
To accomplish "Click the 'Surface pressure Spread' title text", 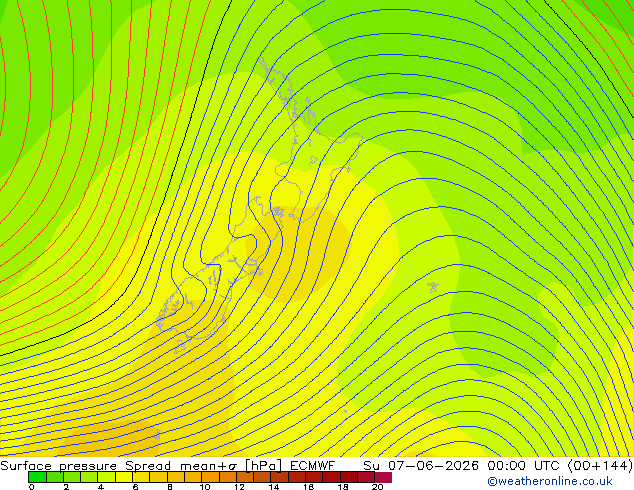I will click(85, 466).
